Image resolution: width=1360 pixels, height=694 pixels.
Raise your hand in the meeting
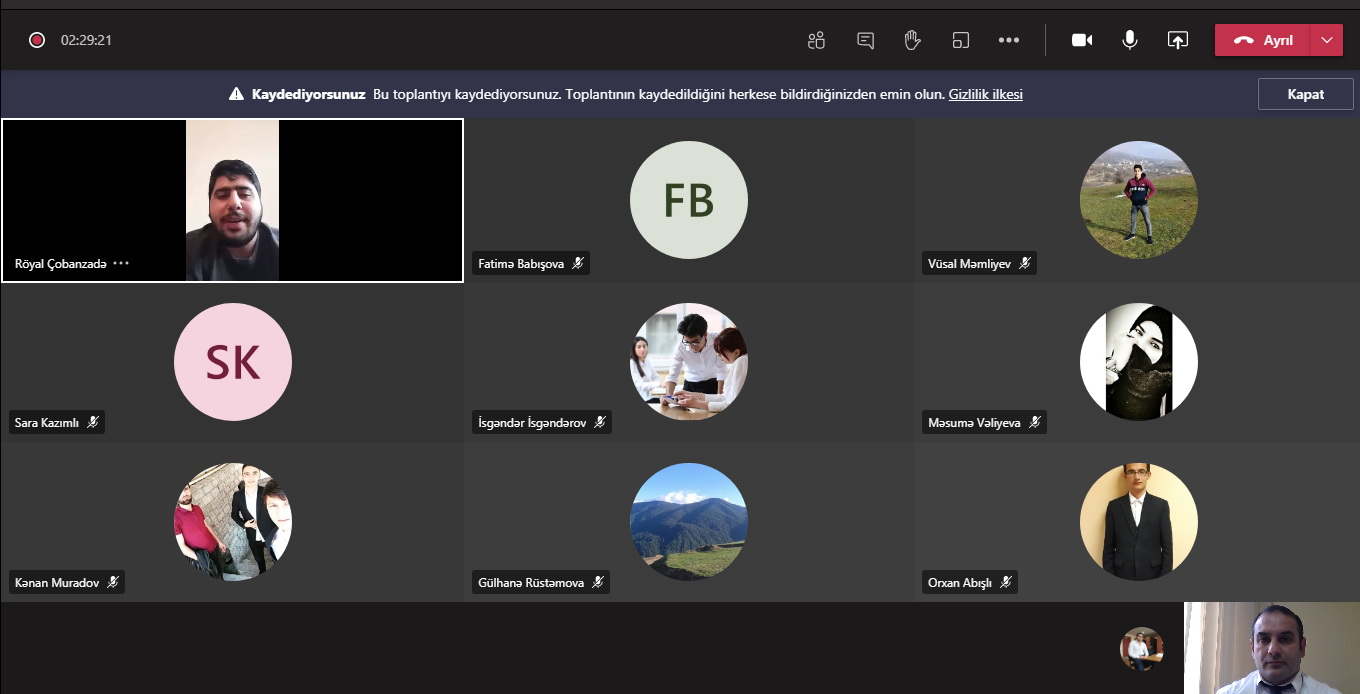(x=912, y=40)
